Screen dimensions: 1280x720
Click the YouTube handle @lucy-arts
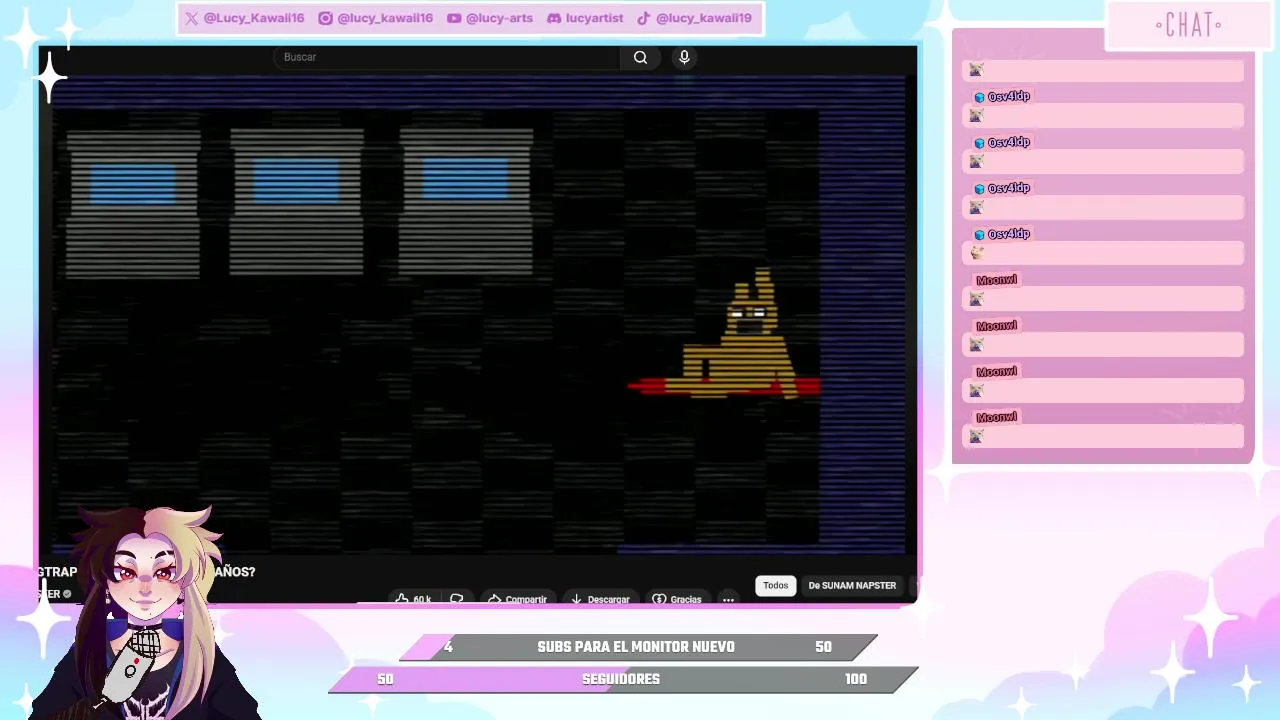pyautogui.click(x=490, y=18)
